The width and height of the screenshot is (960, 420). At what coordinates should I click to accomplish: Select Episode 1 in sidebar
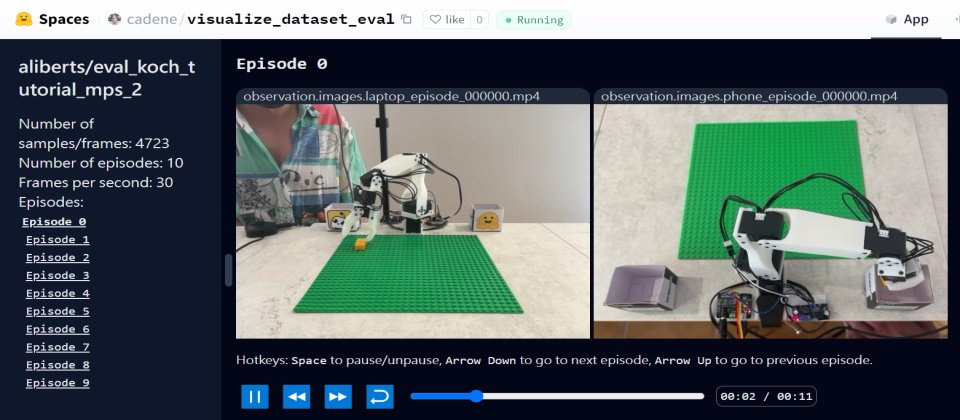58,239
